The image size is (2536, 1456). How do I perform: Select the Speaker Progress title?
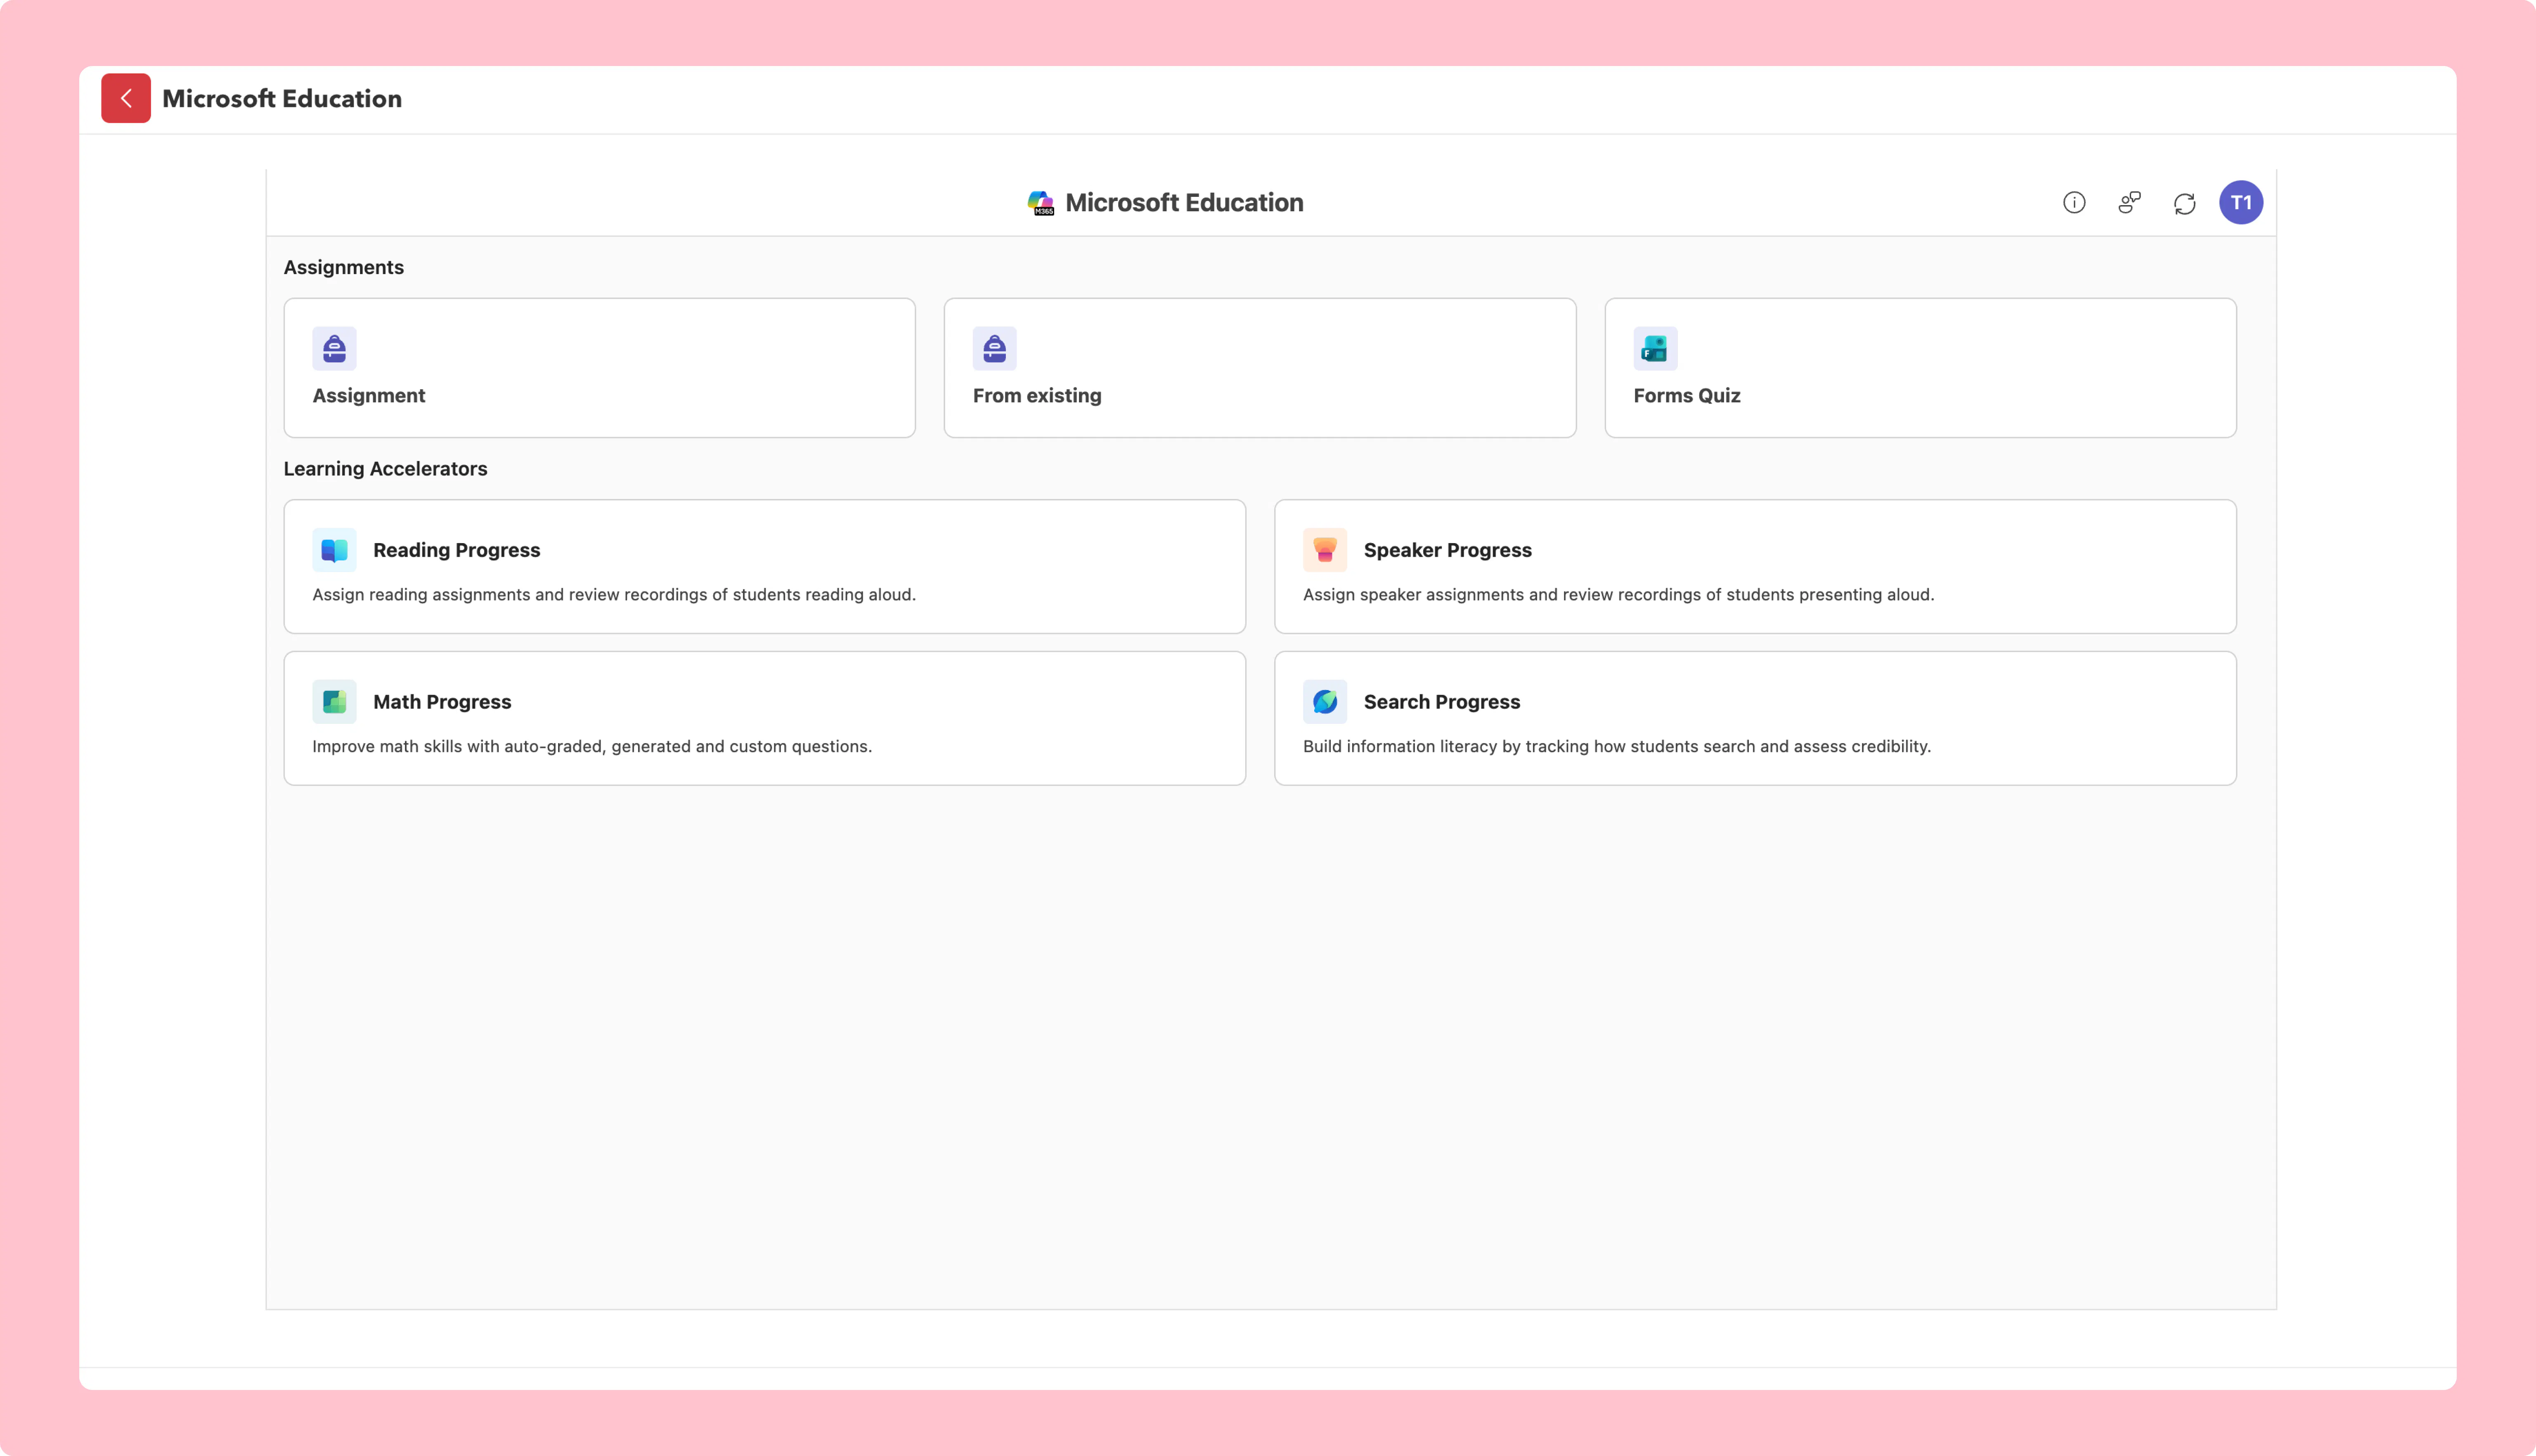tap(1447, 550)
